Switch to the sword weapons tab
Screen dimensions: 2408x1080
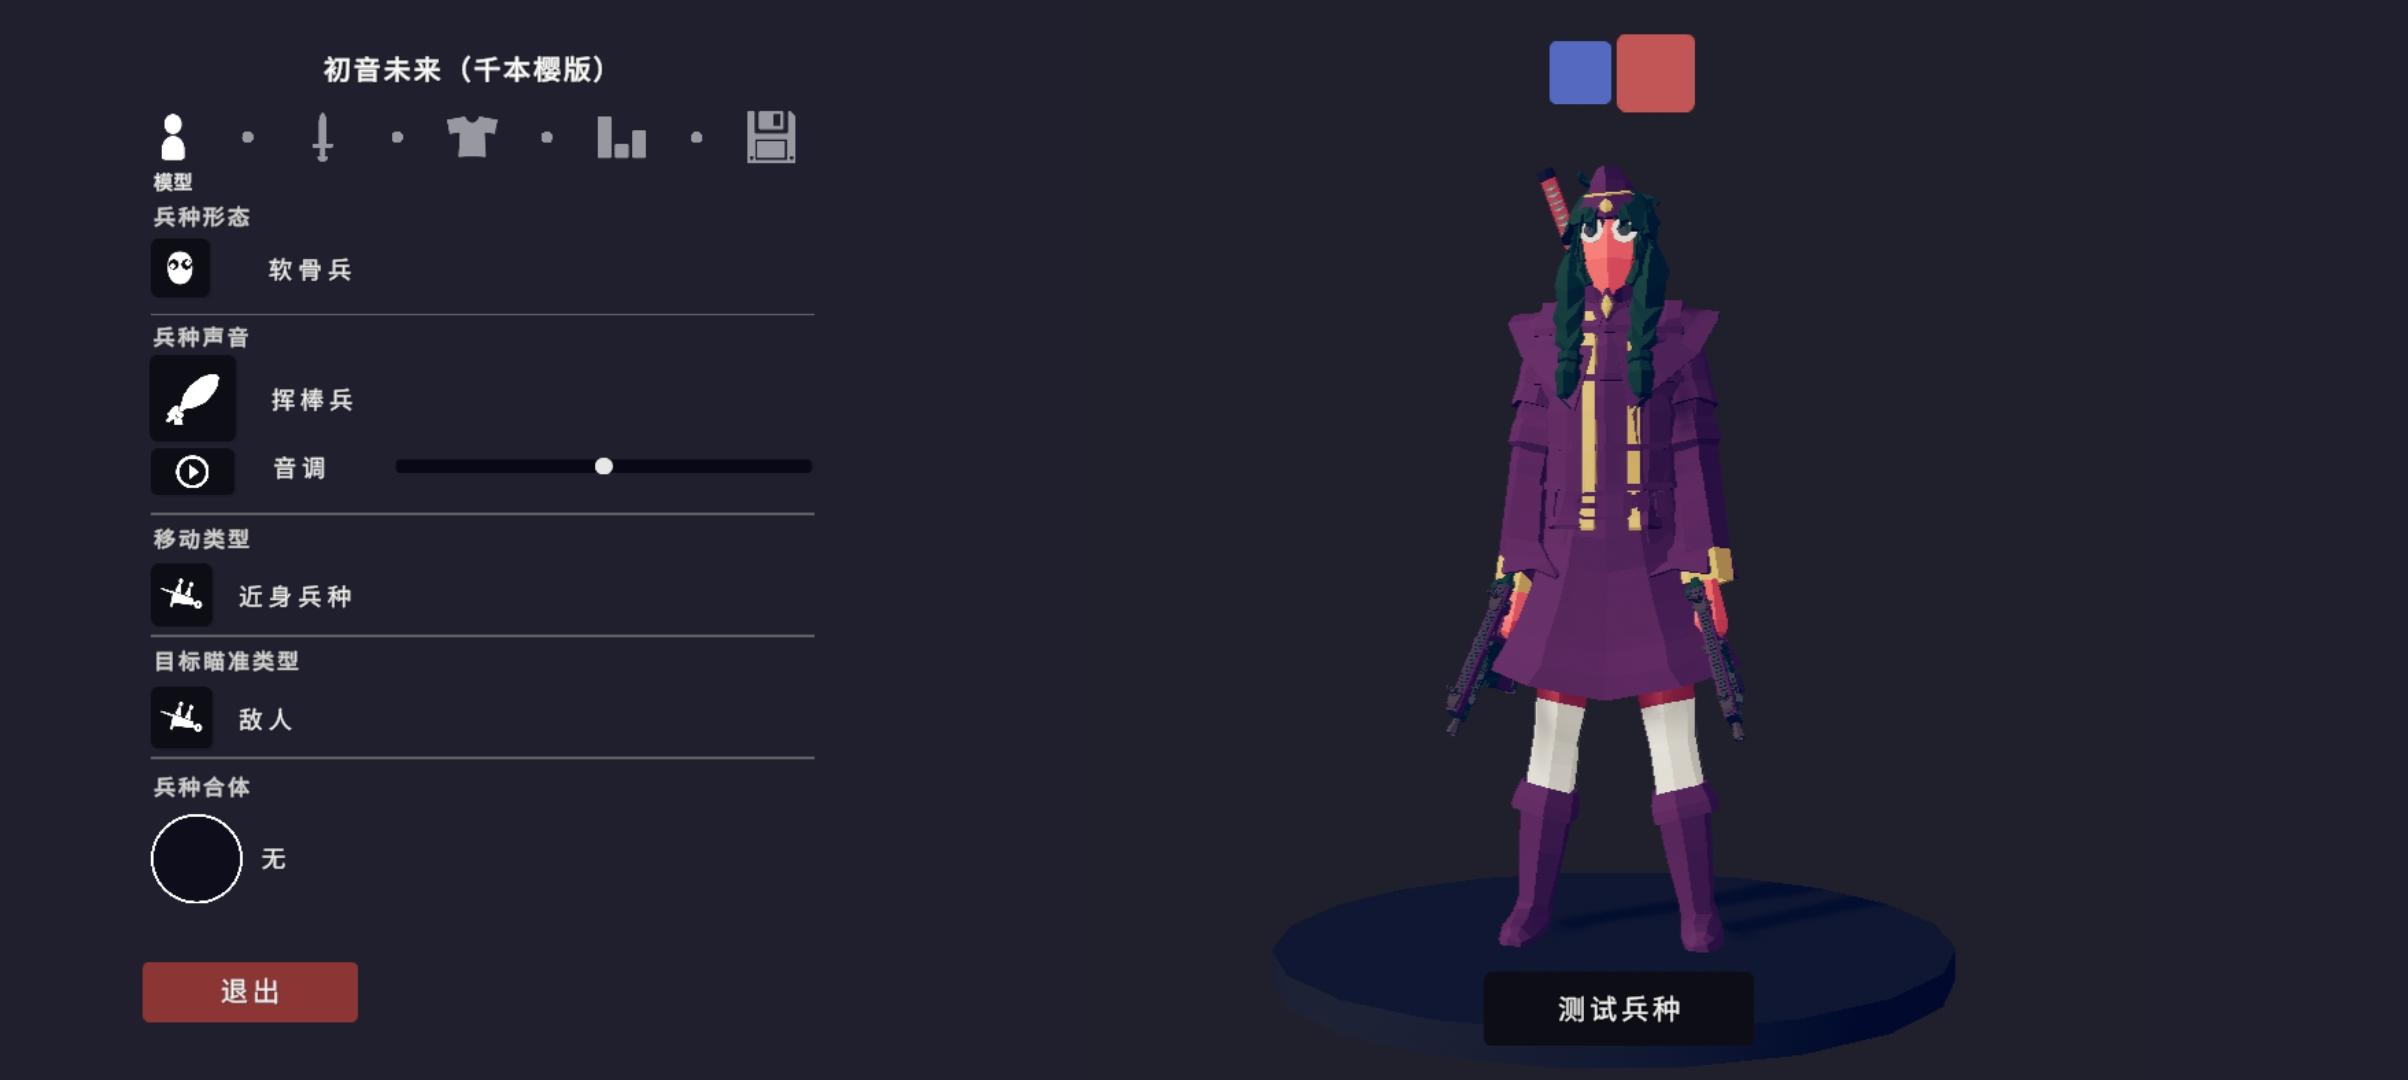322,137
